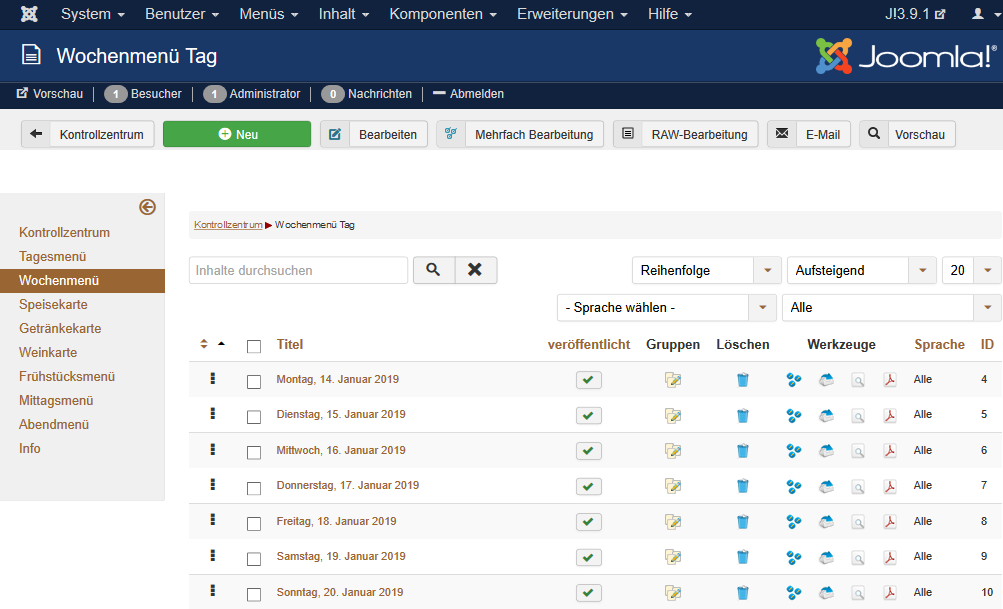Click the blue cloud tool icon for Donnerstag row
1003x609 pixels.
tap(826, 486)
